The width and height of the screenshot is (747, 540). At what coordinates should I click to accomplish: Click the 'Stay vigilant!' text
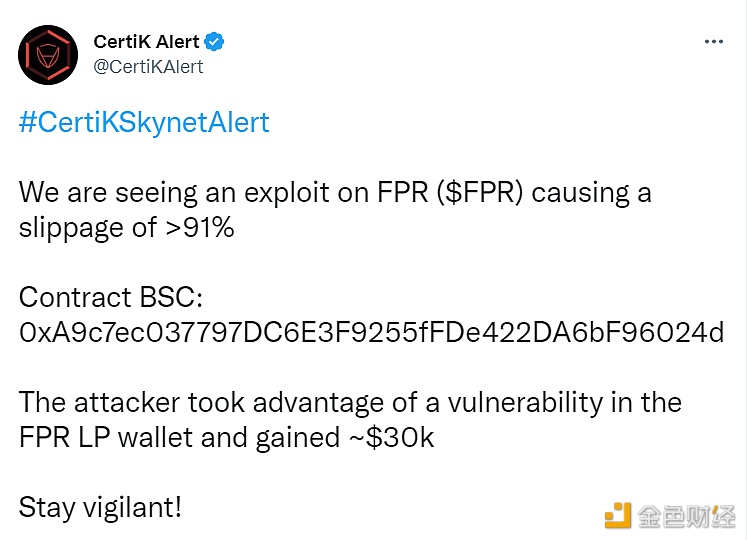click(x=100, y=508)
